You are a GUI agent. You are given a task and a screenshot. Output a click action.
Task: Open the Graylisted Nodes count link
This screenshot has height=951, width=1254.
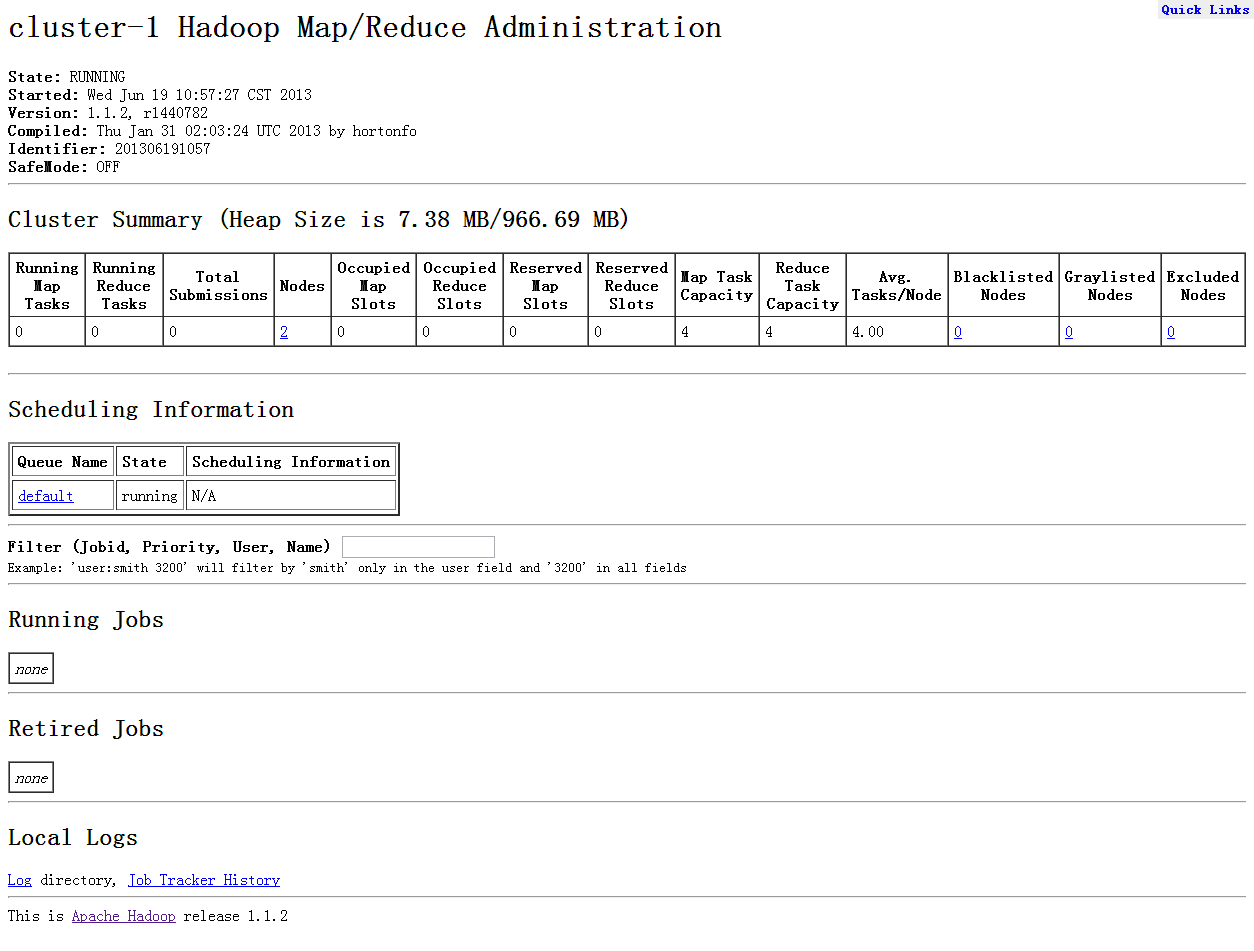pyautogui.click(x=1069, y=332)
